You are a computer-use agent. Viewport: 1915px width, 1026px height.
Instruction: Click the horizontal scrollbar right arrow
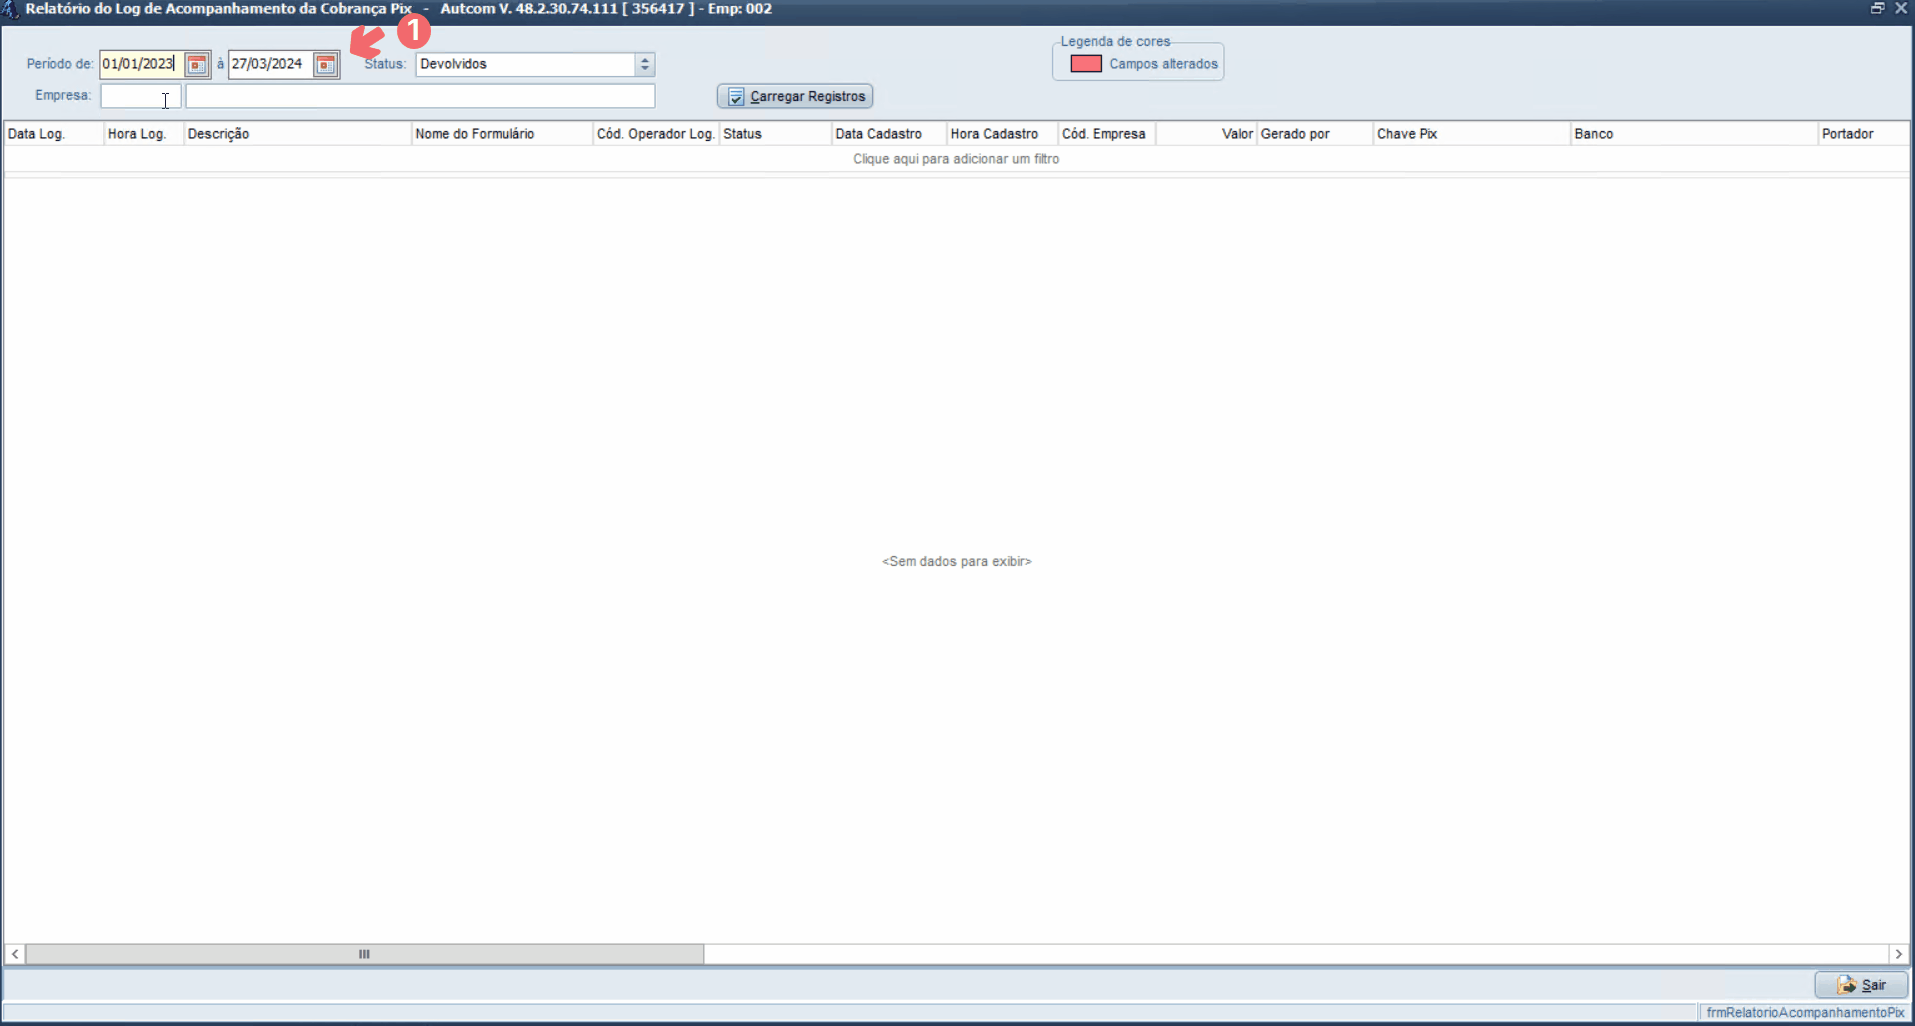1898,954
